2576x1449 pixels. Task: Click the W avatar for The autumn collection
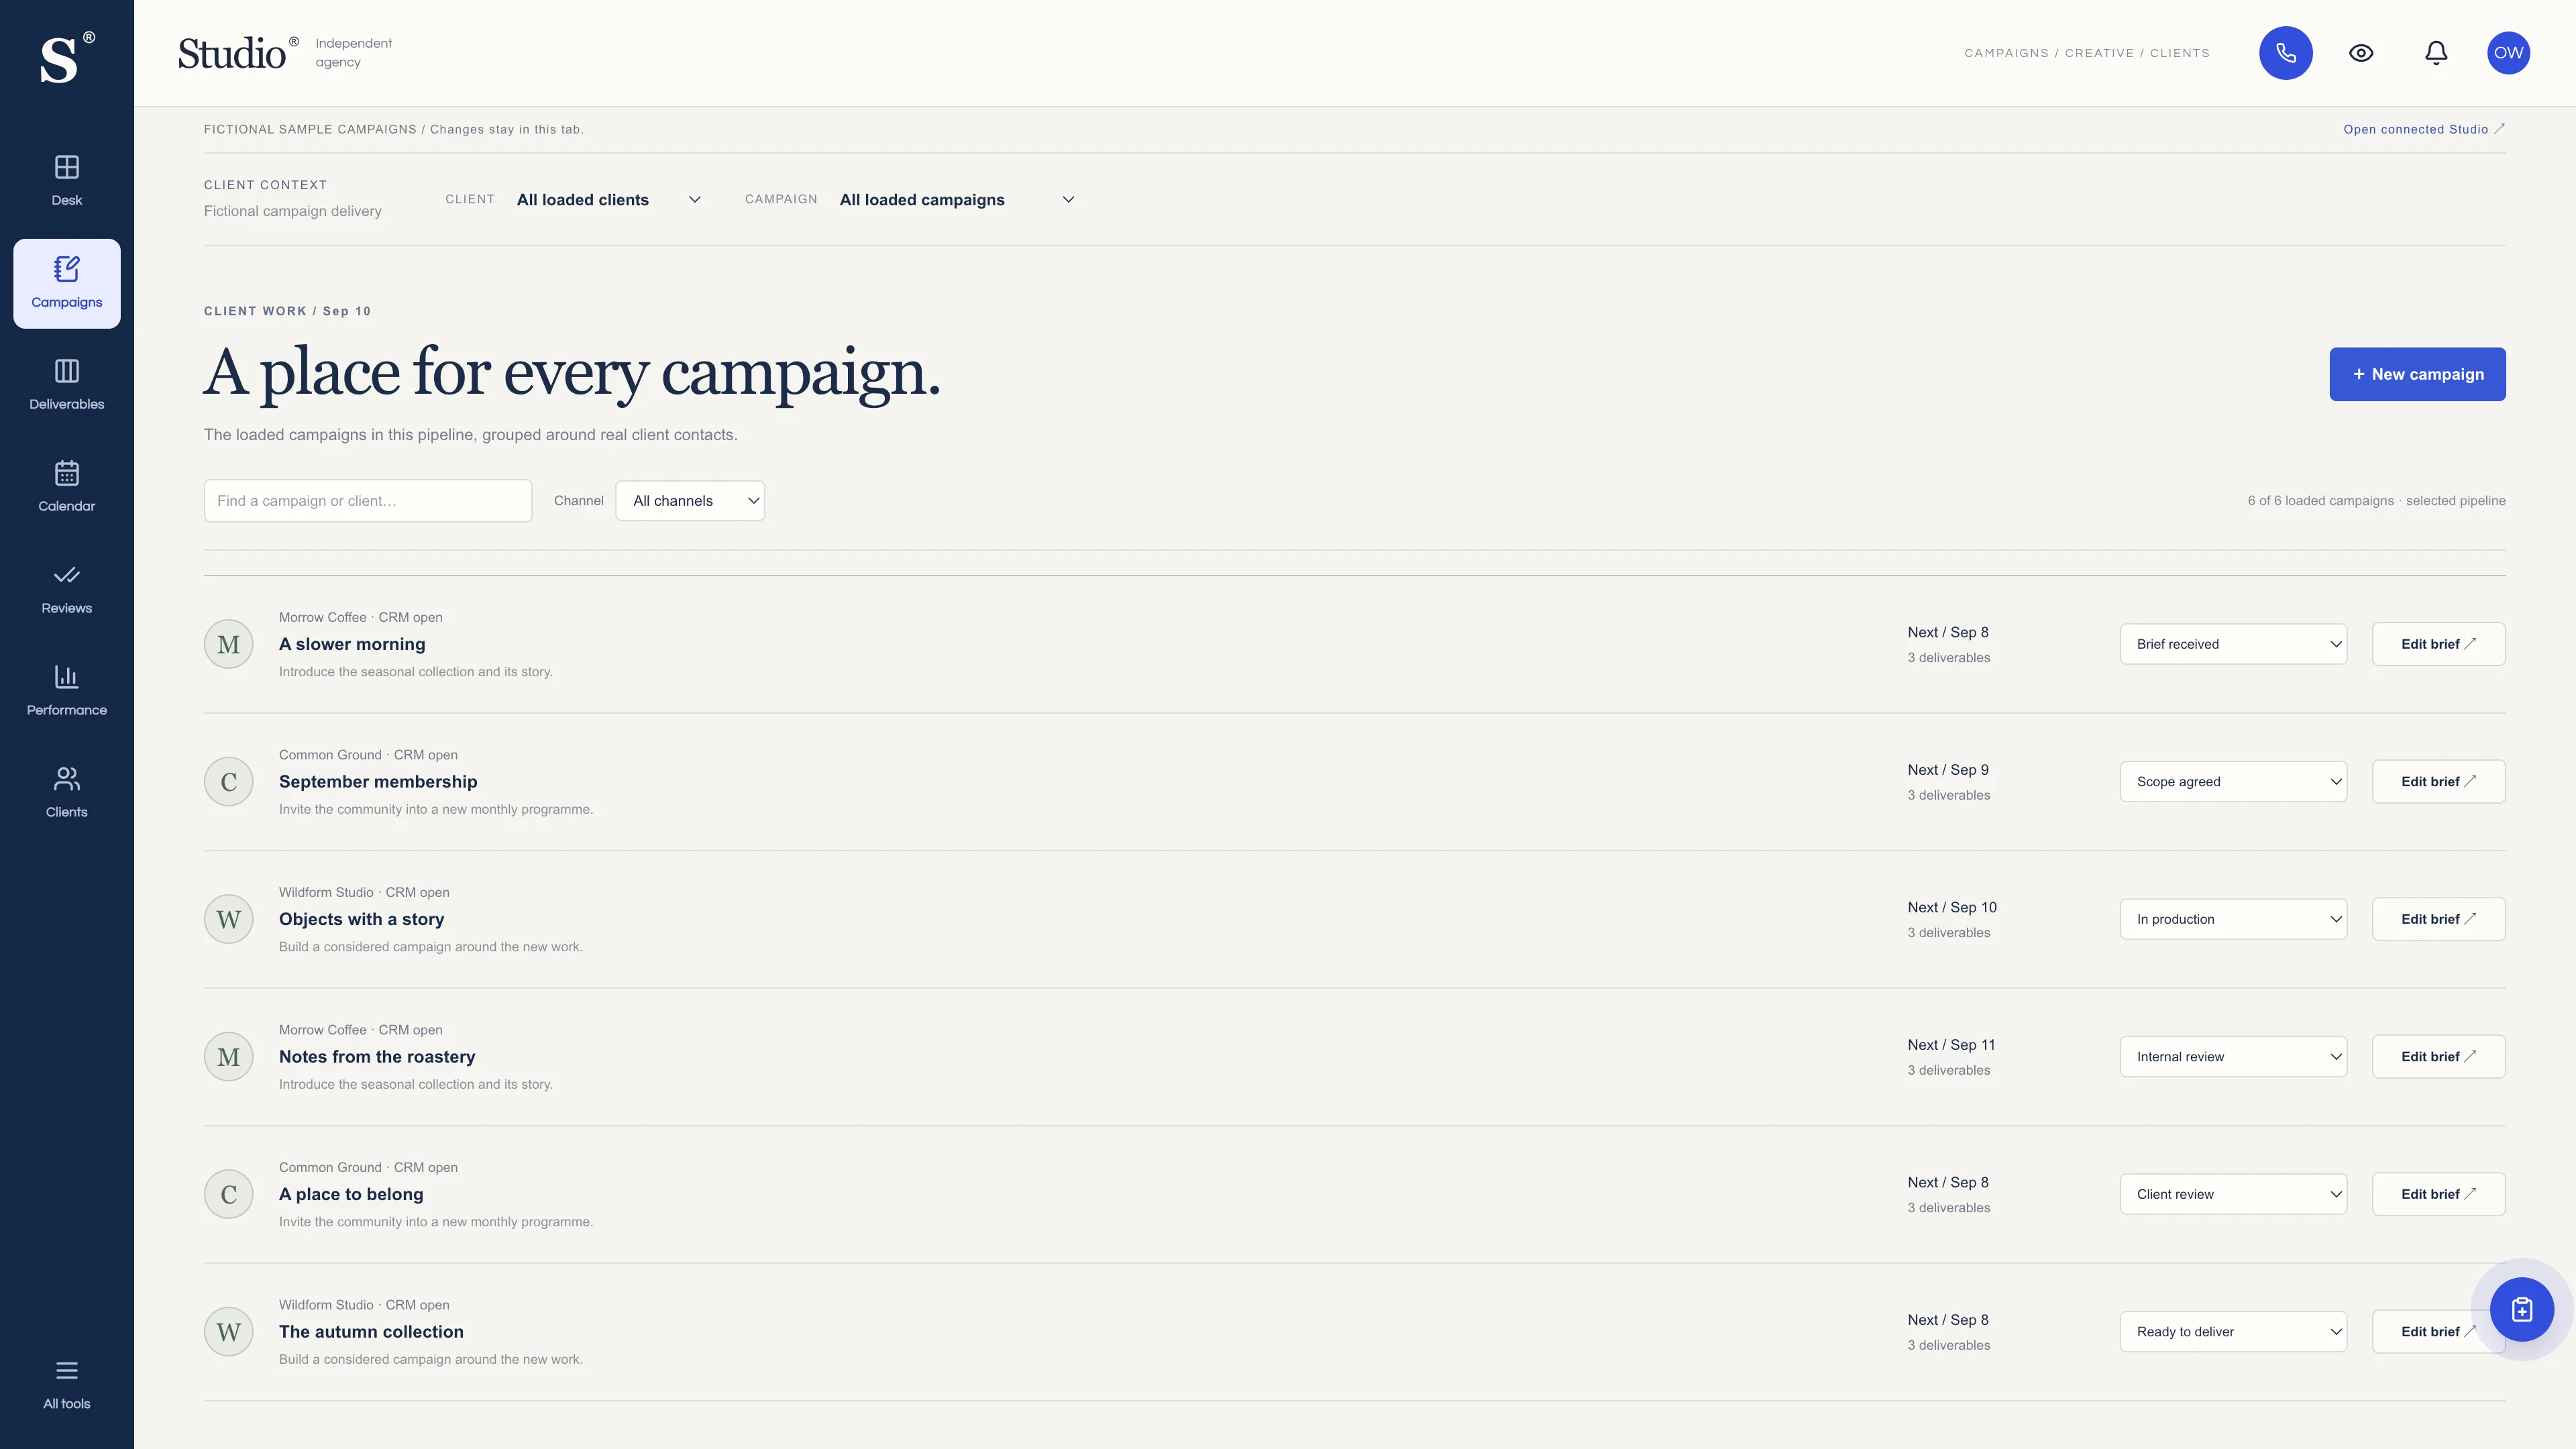tap(229, 1332)
